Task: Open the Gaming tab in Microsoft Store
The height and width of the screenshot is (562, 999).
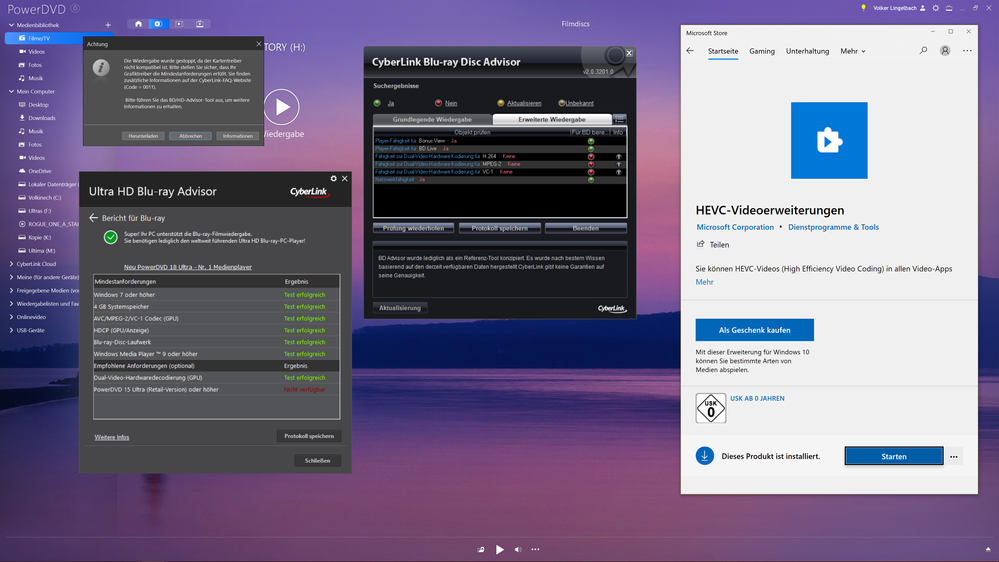Action: tap(761, 51)
